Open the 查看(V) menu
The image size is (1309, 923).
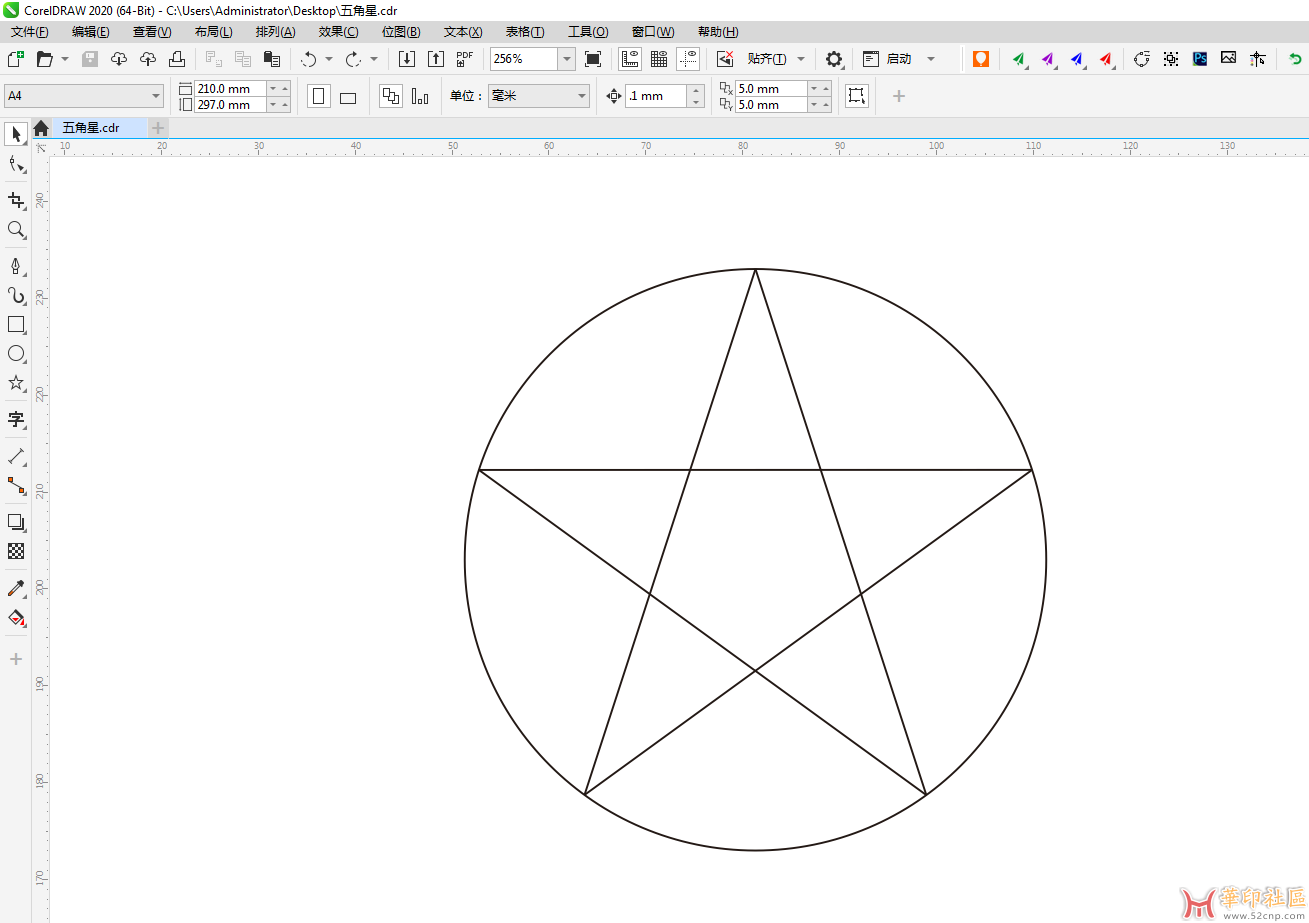point(152,32)
